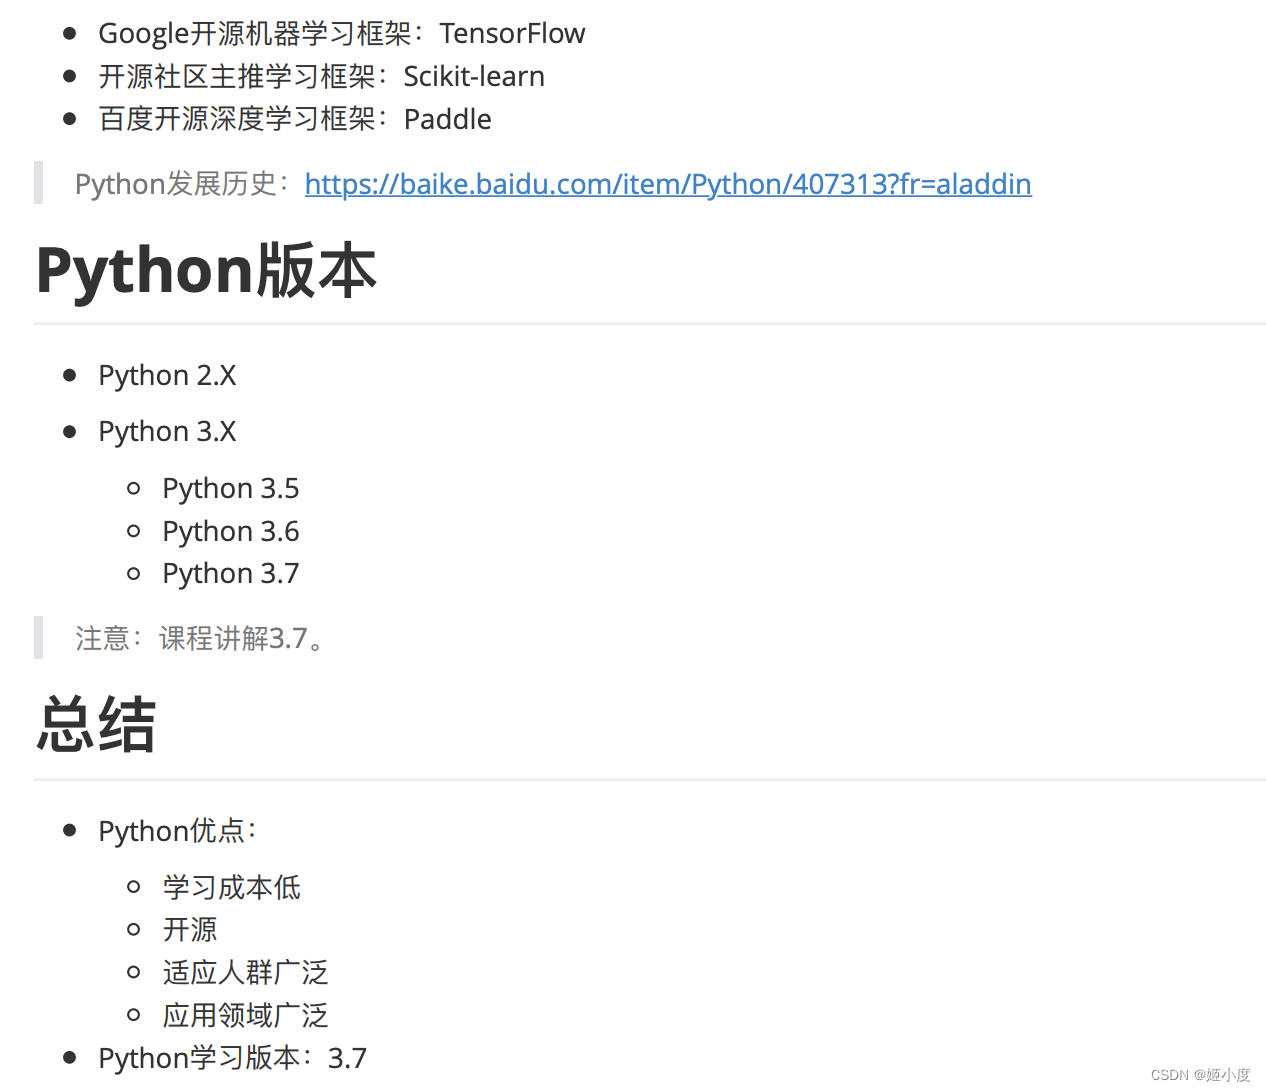Click the 开源 sub-item
The width and height of the screenshot is (1266, 1092).
click(190, 930)
